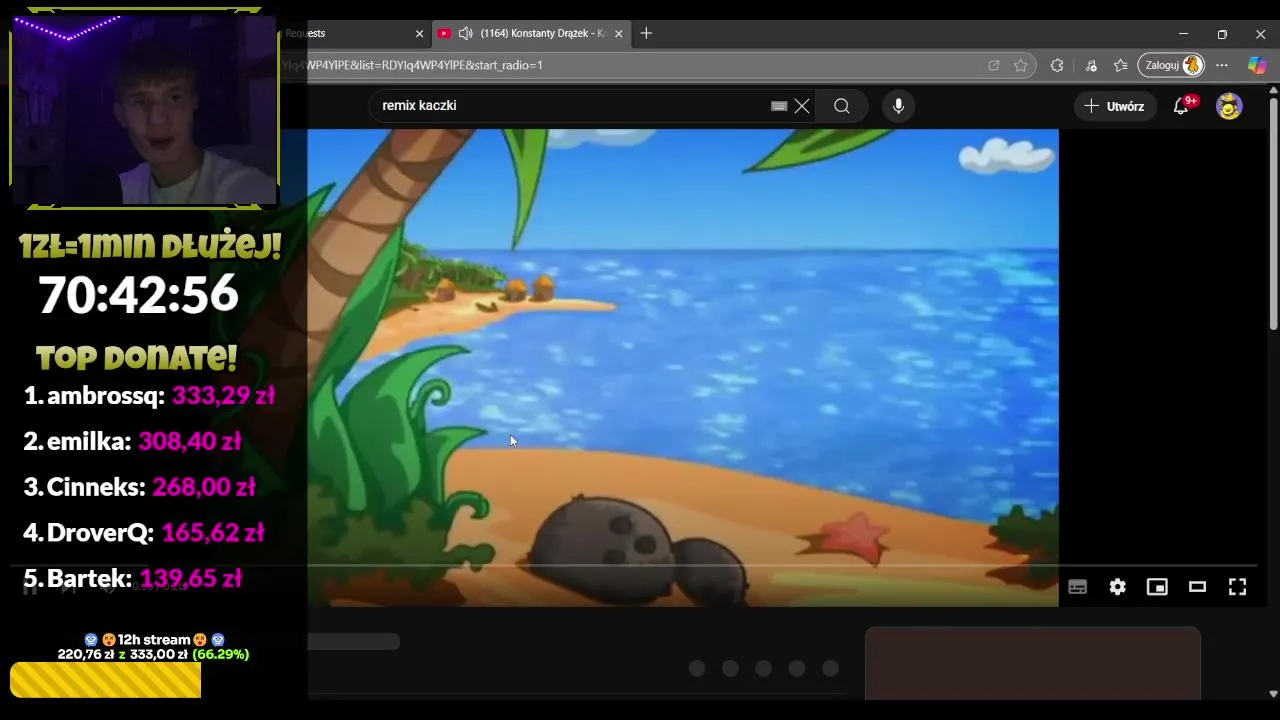Click the streamer webcam overlay

pos(145,108)
